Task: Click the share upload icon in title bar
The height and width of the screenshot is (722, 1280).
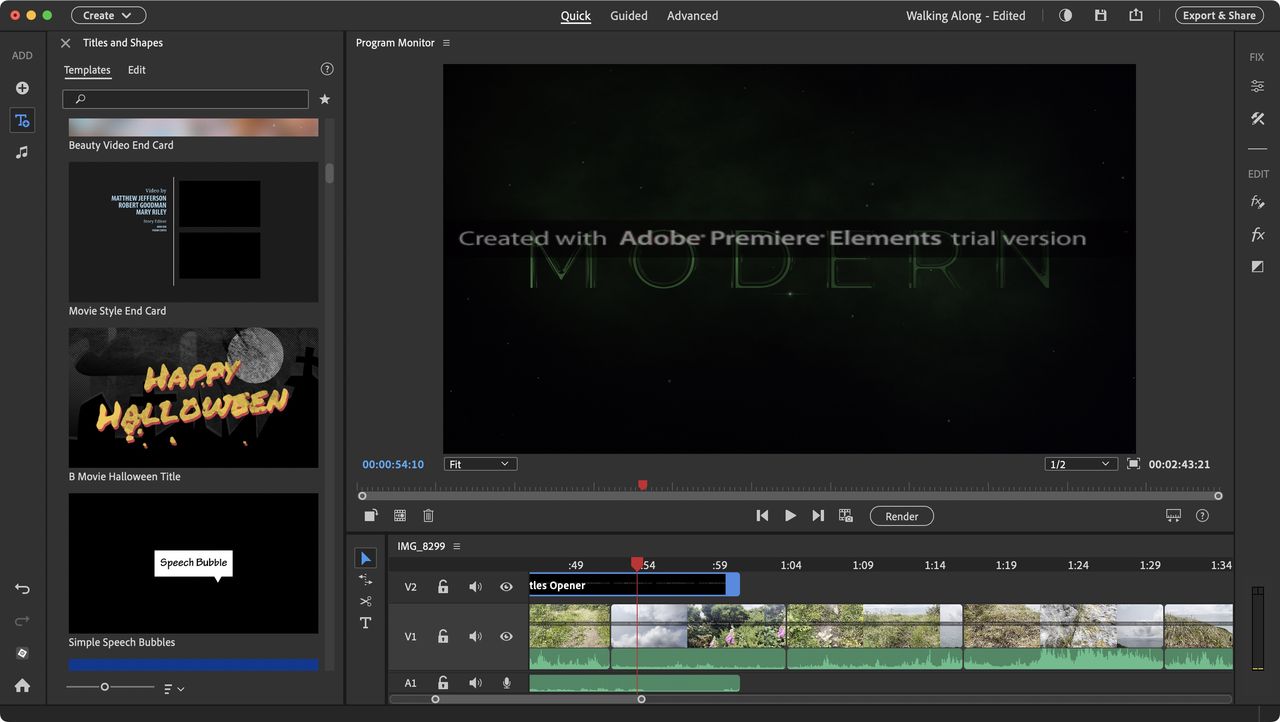Action: (1136, 16)
